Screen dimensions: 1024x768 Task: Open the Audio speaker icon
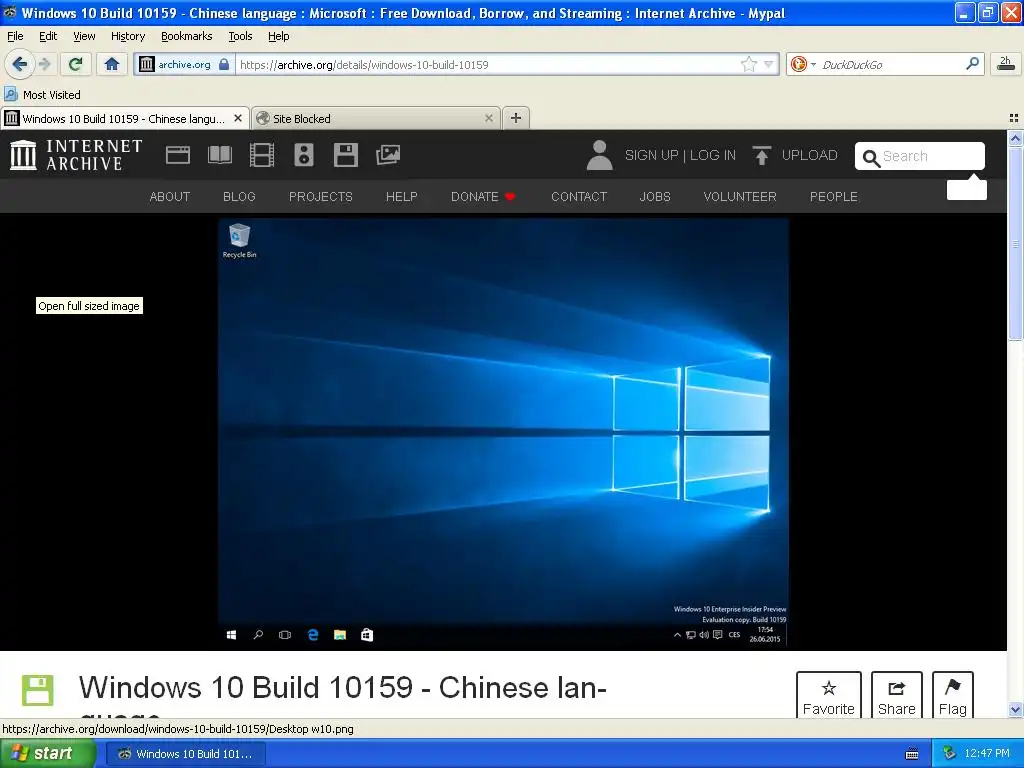pyautogui.click(x=304, y=155)
